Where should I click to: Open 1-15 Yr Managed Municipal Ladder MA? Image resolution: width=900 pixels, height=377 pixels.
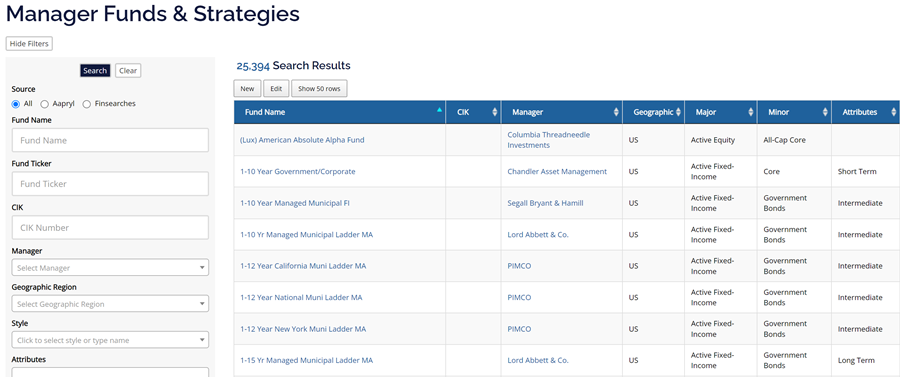coord(307,360)
